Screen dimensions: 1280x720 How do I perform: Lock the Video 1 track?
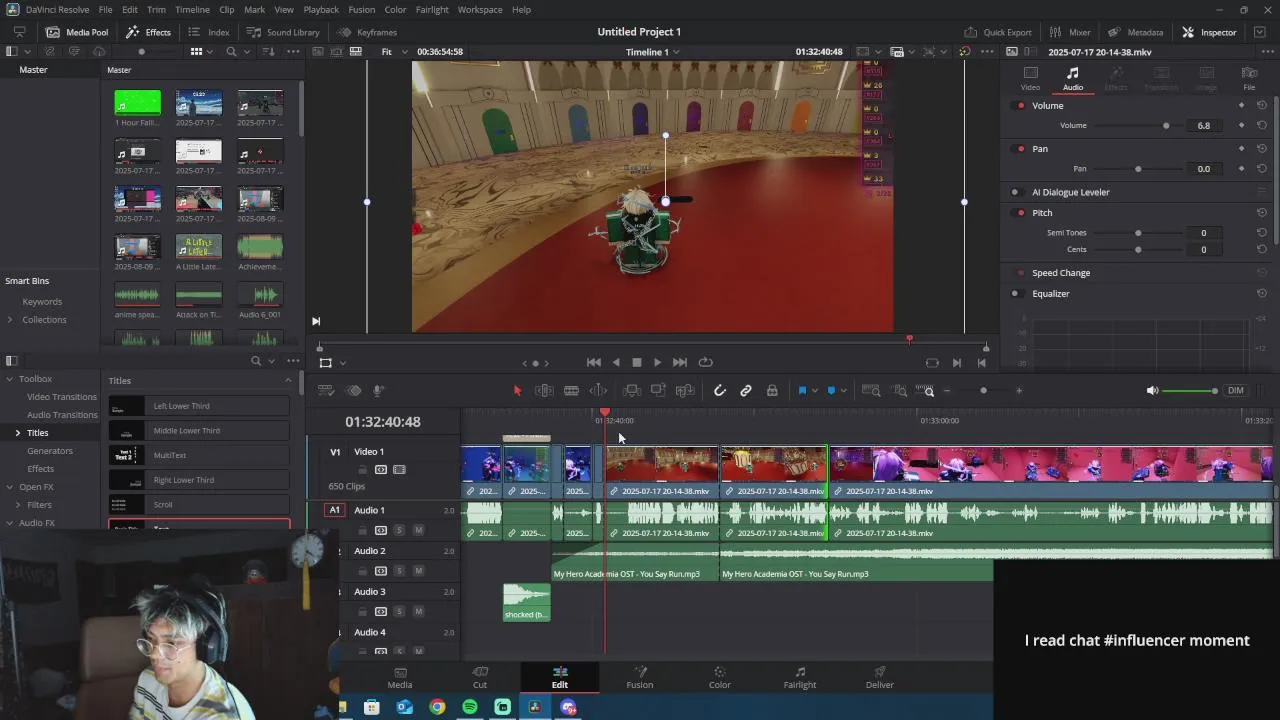point(362,470)
